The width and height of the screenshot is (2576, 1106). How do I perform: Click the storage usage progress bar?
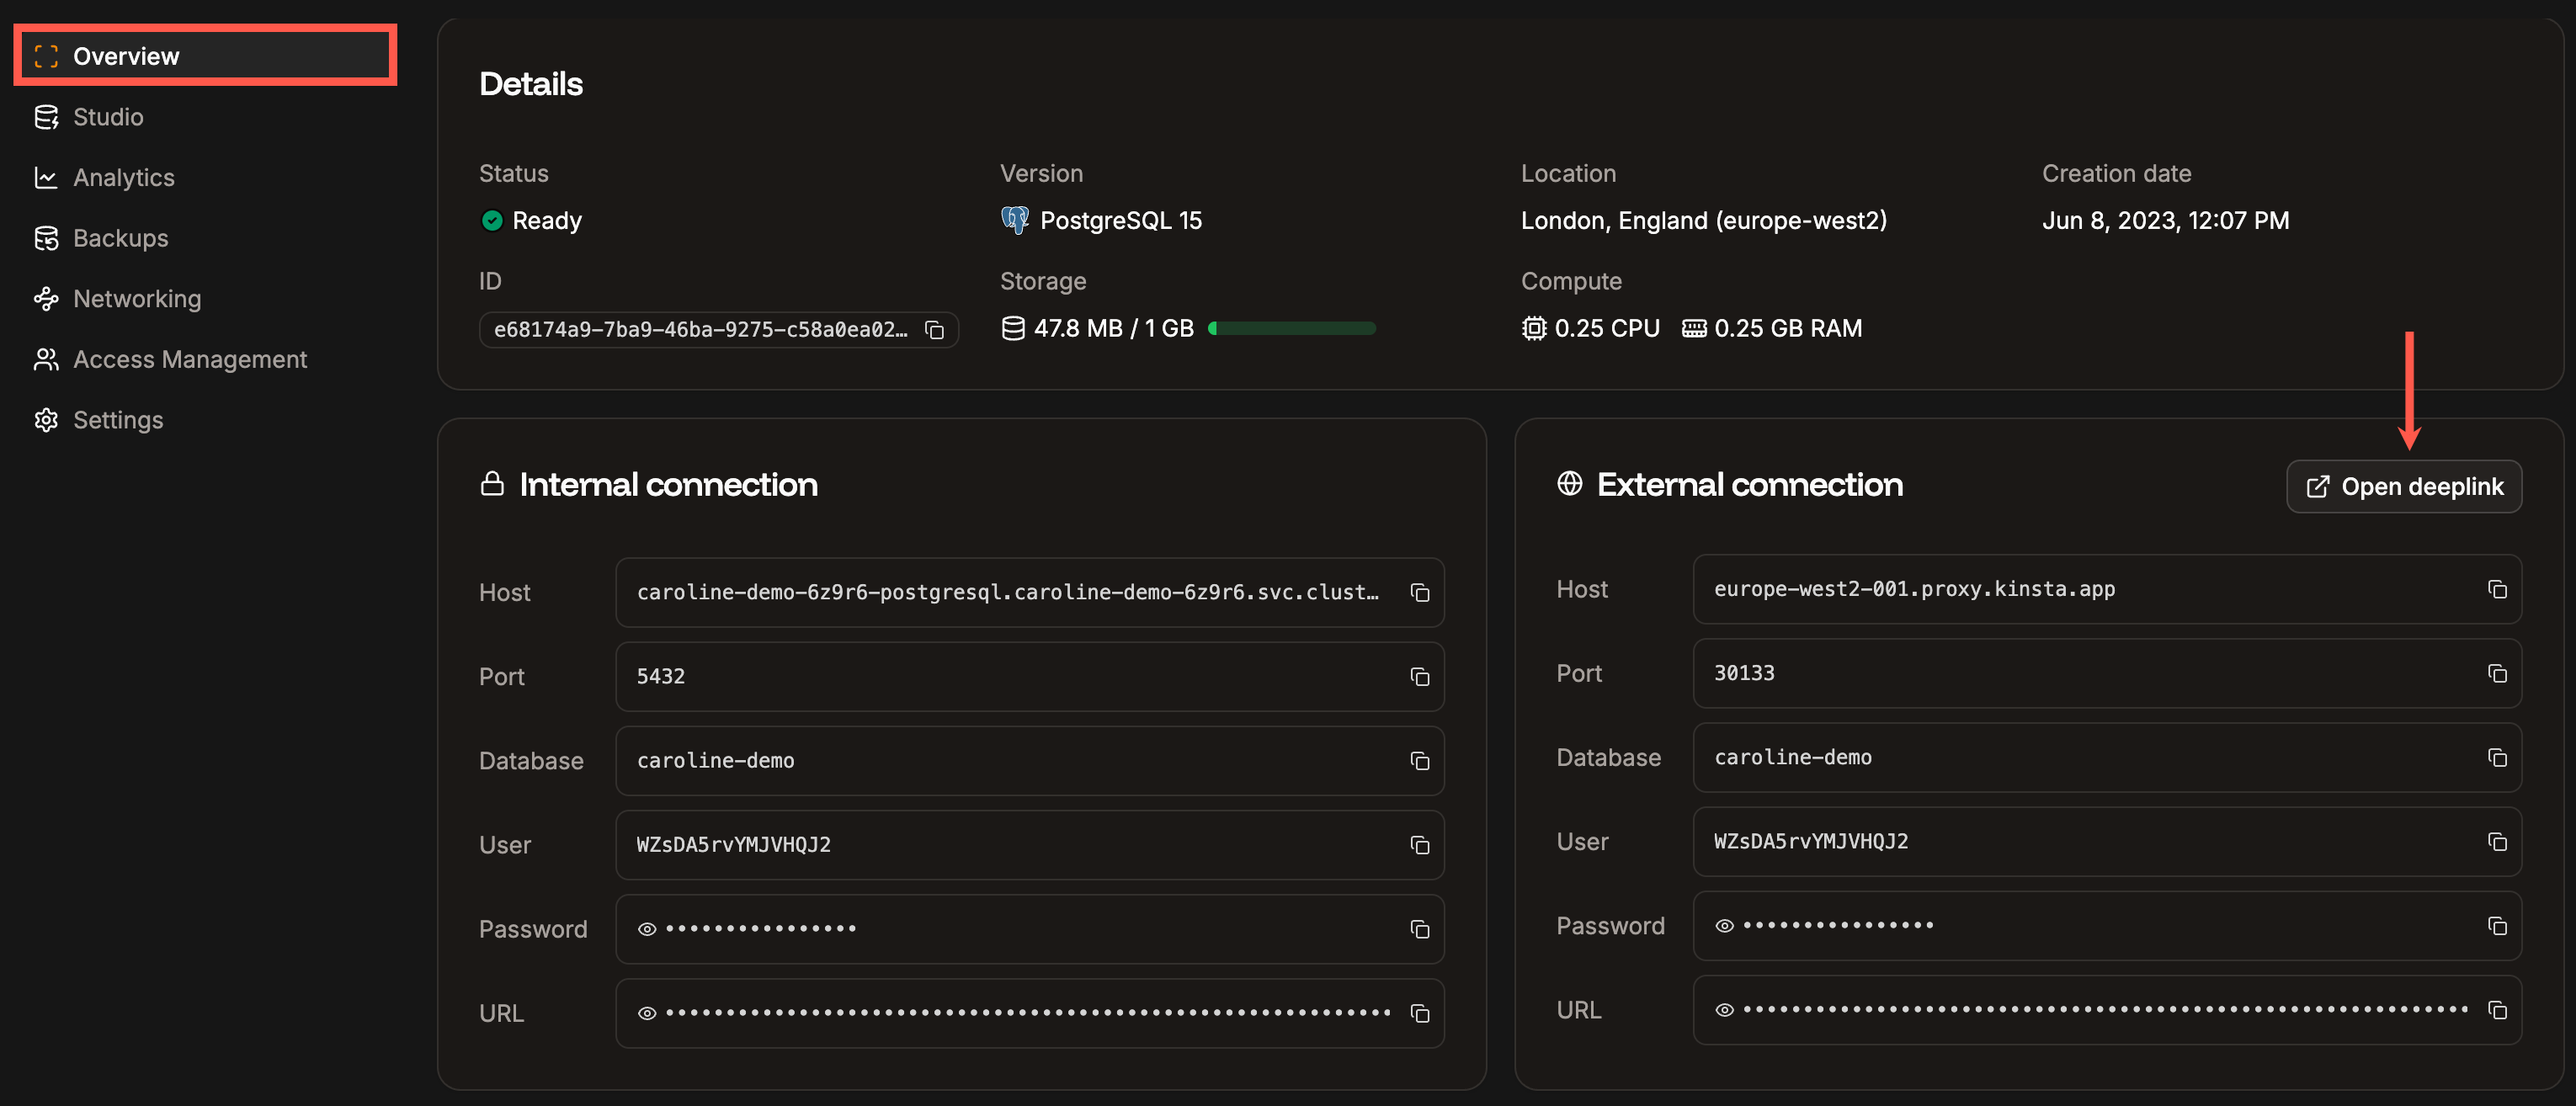pos(1291,327)
